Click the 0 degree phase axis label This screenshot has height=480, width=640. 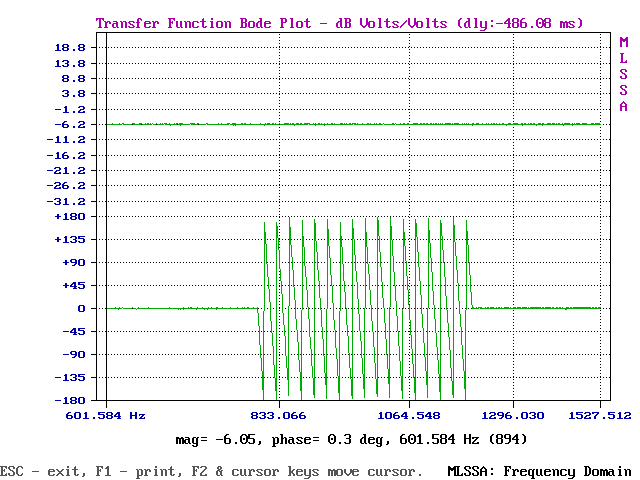point(82,309)
